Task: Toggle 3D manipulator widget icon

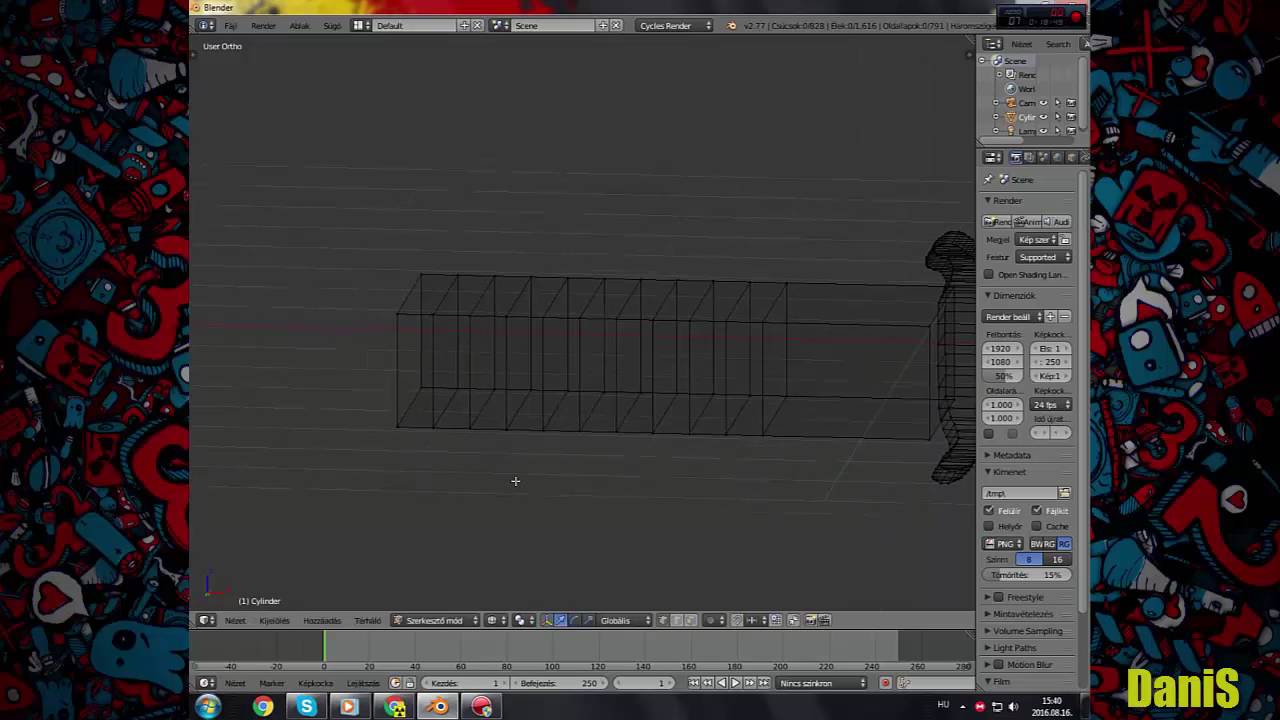Action: [547, 620]
